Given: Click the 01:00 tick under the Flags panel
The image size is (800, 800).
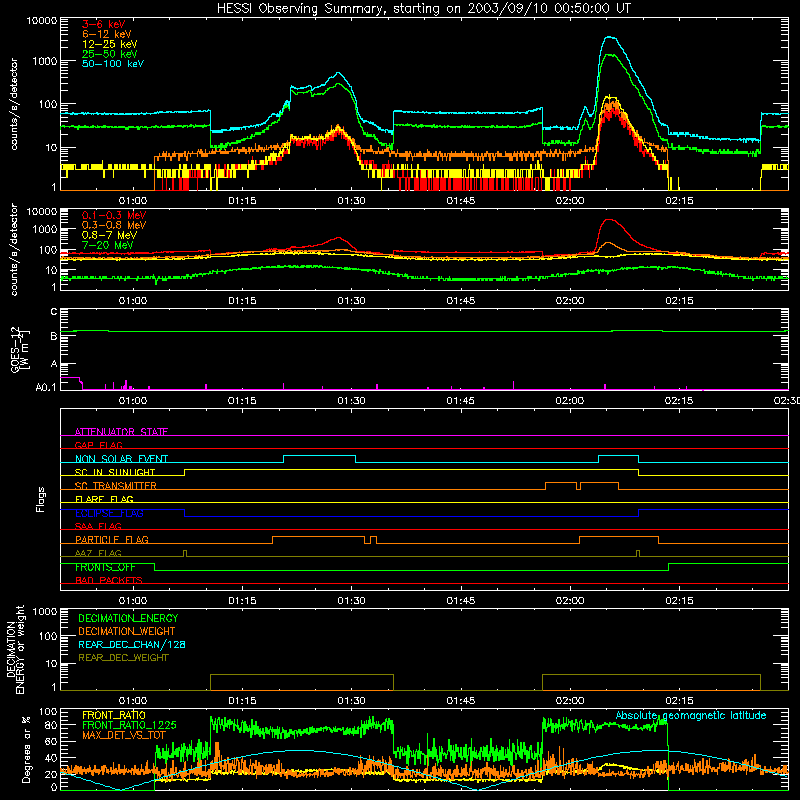Looking at the screenshot, I should pos(133,601).
